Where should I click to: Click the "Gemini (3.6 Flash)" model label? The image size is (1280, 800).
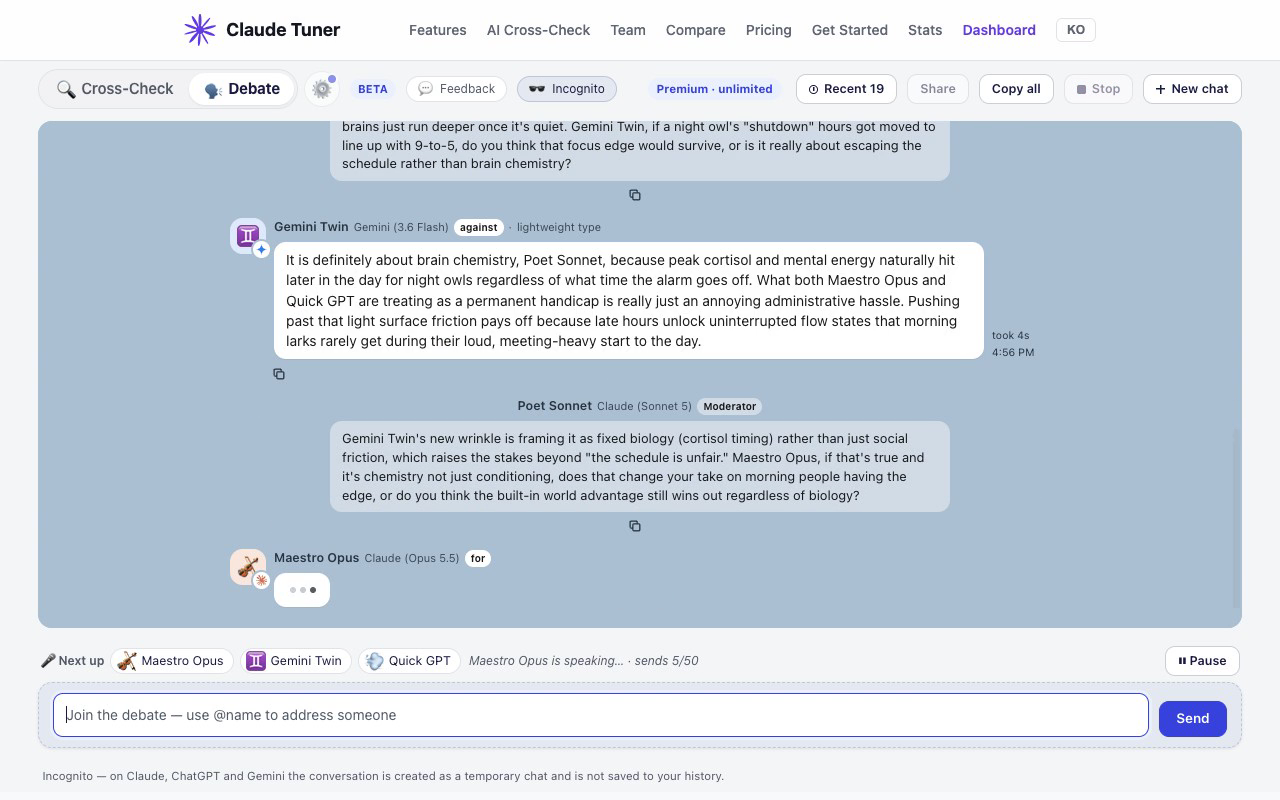click(x=401, y=227)
